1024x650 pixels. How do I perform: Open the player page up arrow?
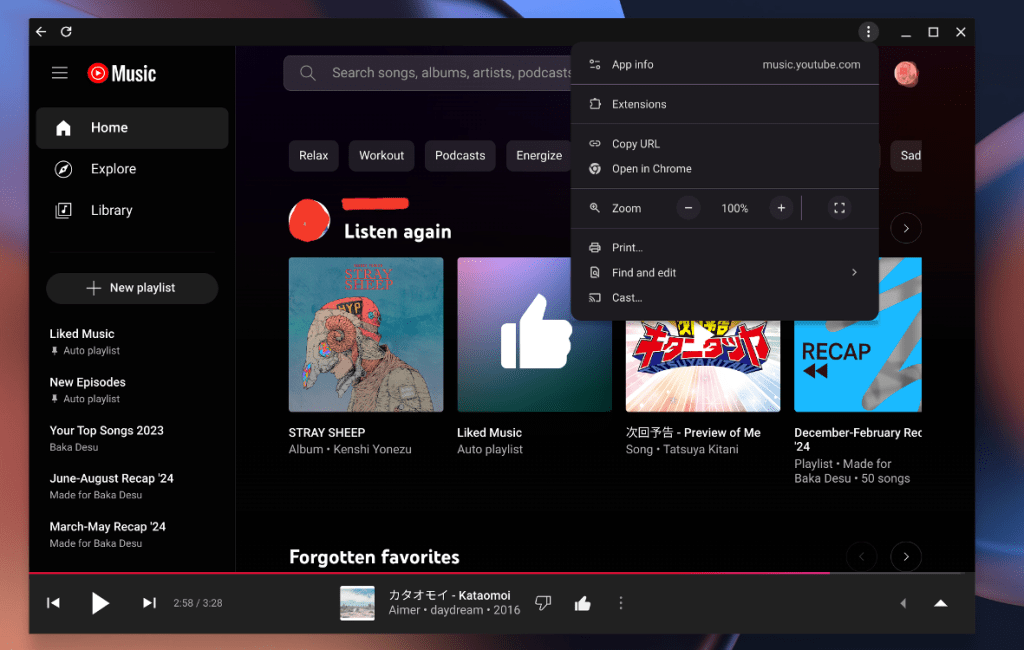coord(940,603)
